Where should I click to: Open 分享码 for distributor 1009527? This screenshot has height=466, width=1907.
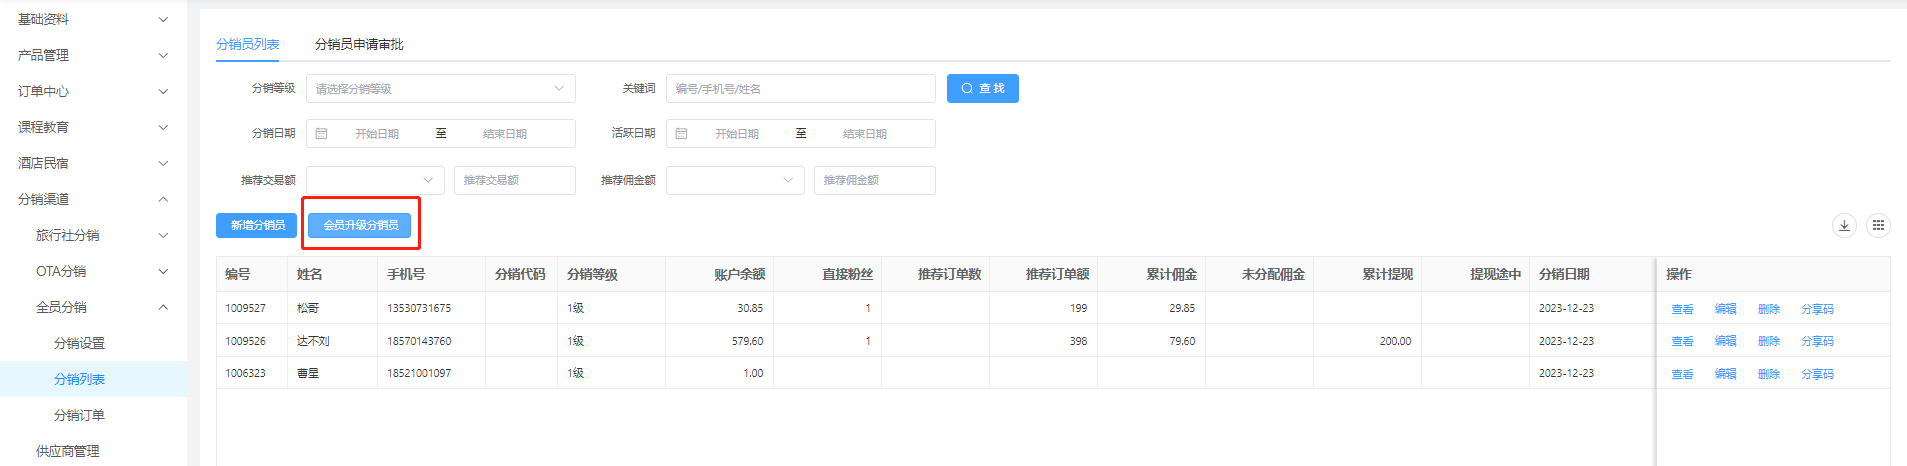pos(1817,309)
